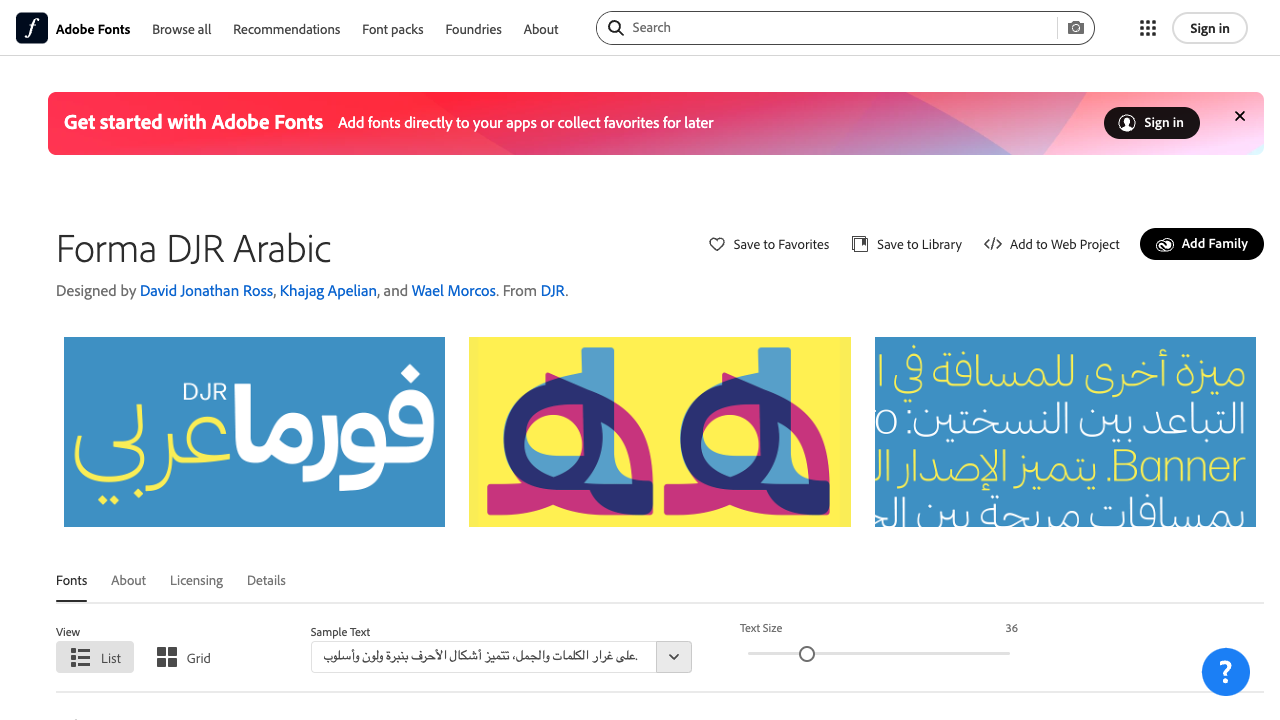Click the heart Save to Favorites icon
1280x720 pixels.
tap(717, 244)
